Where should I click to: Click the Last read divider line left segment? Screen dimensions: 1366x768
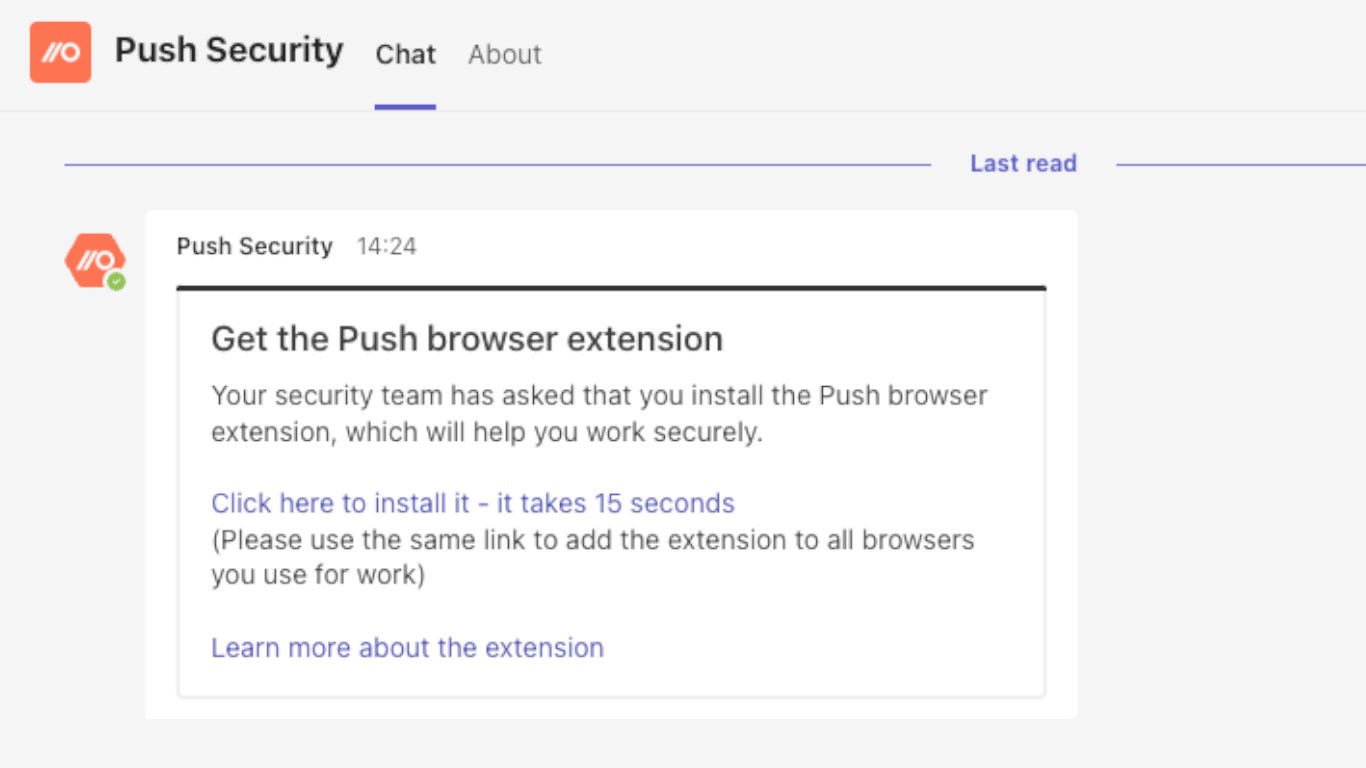pos(497,164)
